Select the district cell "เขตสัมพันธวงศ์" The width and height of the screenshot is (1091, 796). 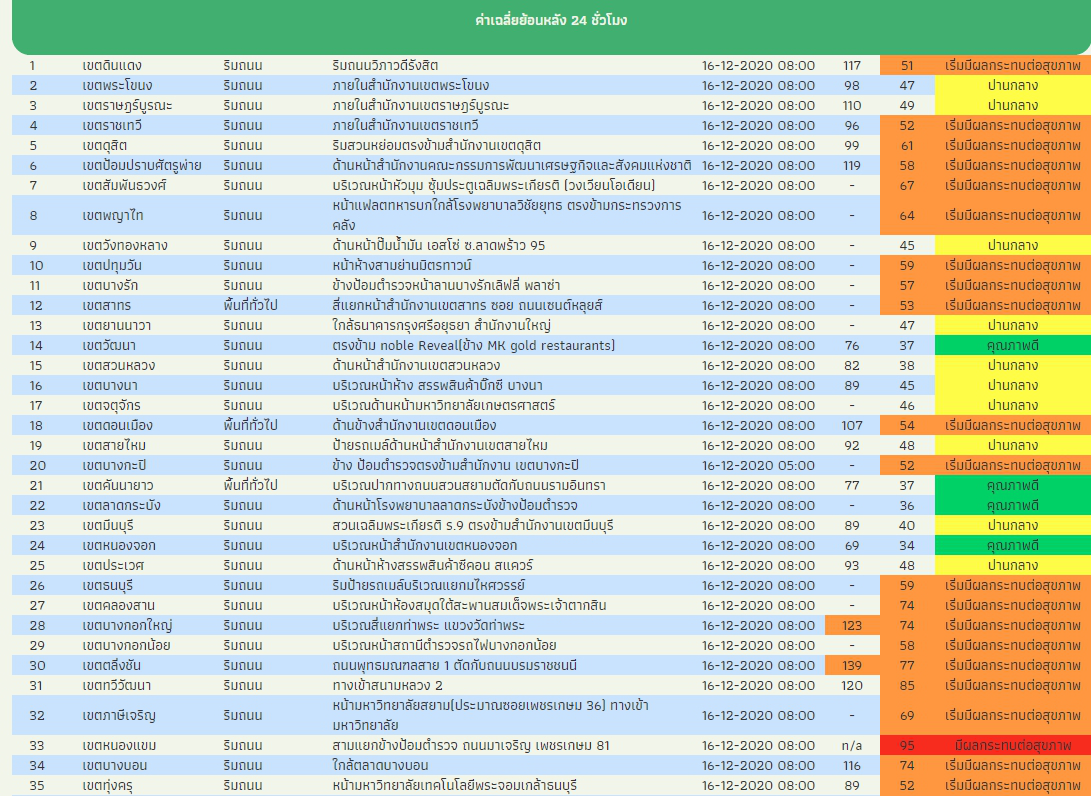tap(125, 186)
